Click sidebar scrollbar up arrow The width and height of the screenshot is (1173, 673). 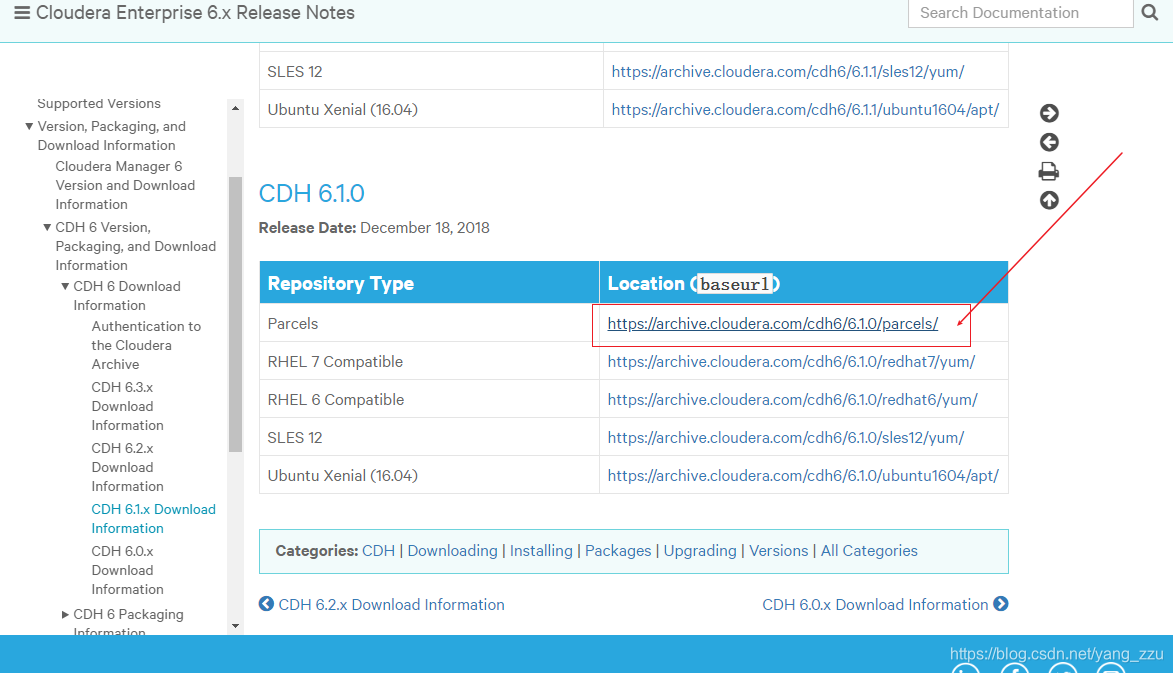(236, 108)
